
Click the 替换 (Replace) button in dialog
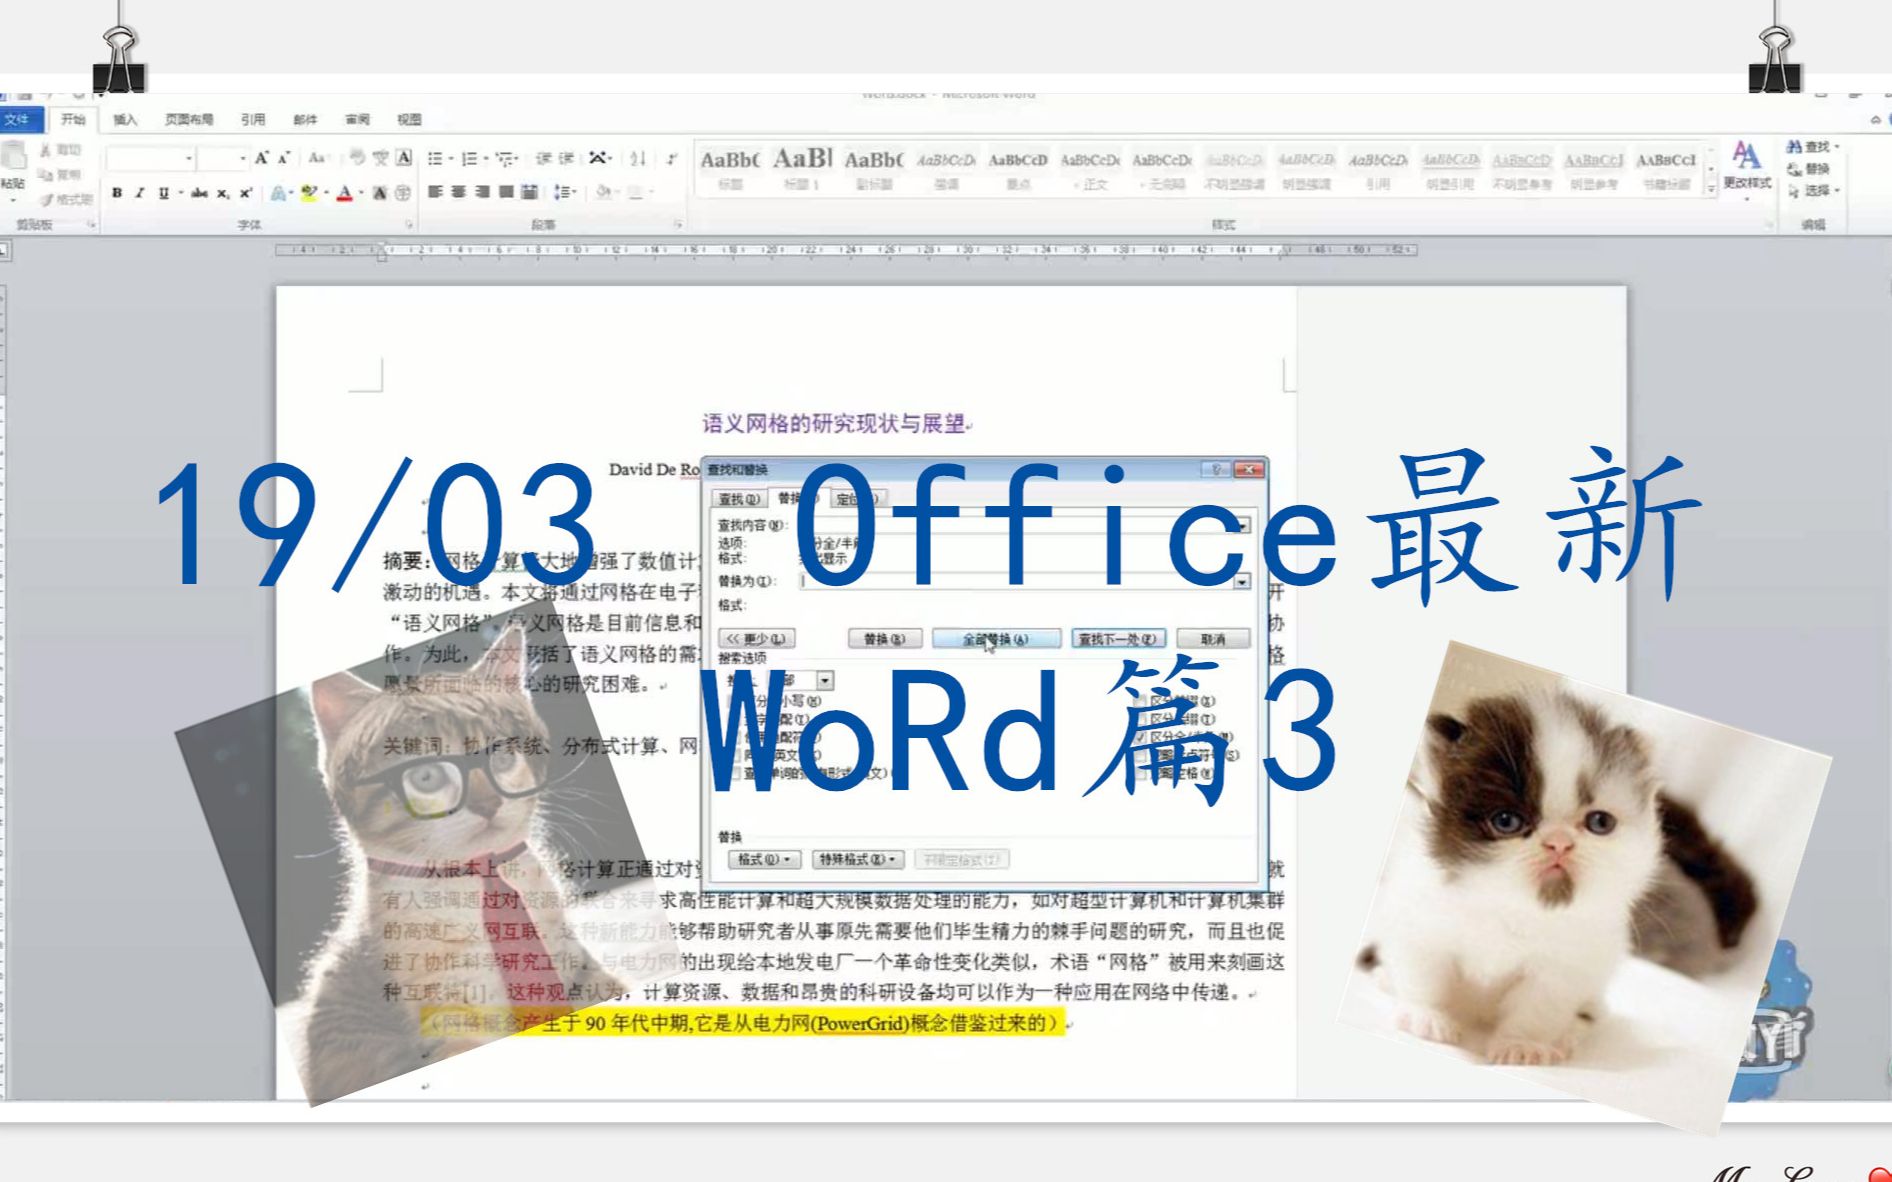[884, 638]
